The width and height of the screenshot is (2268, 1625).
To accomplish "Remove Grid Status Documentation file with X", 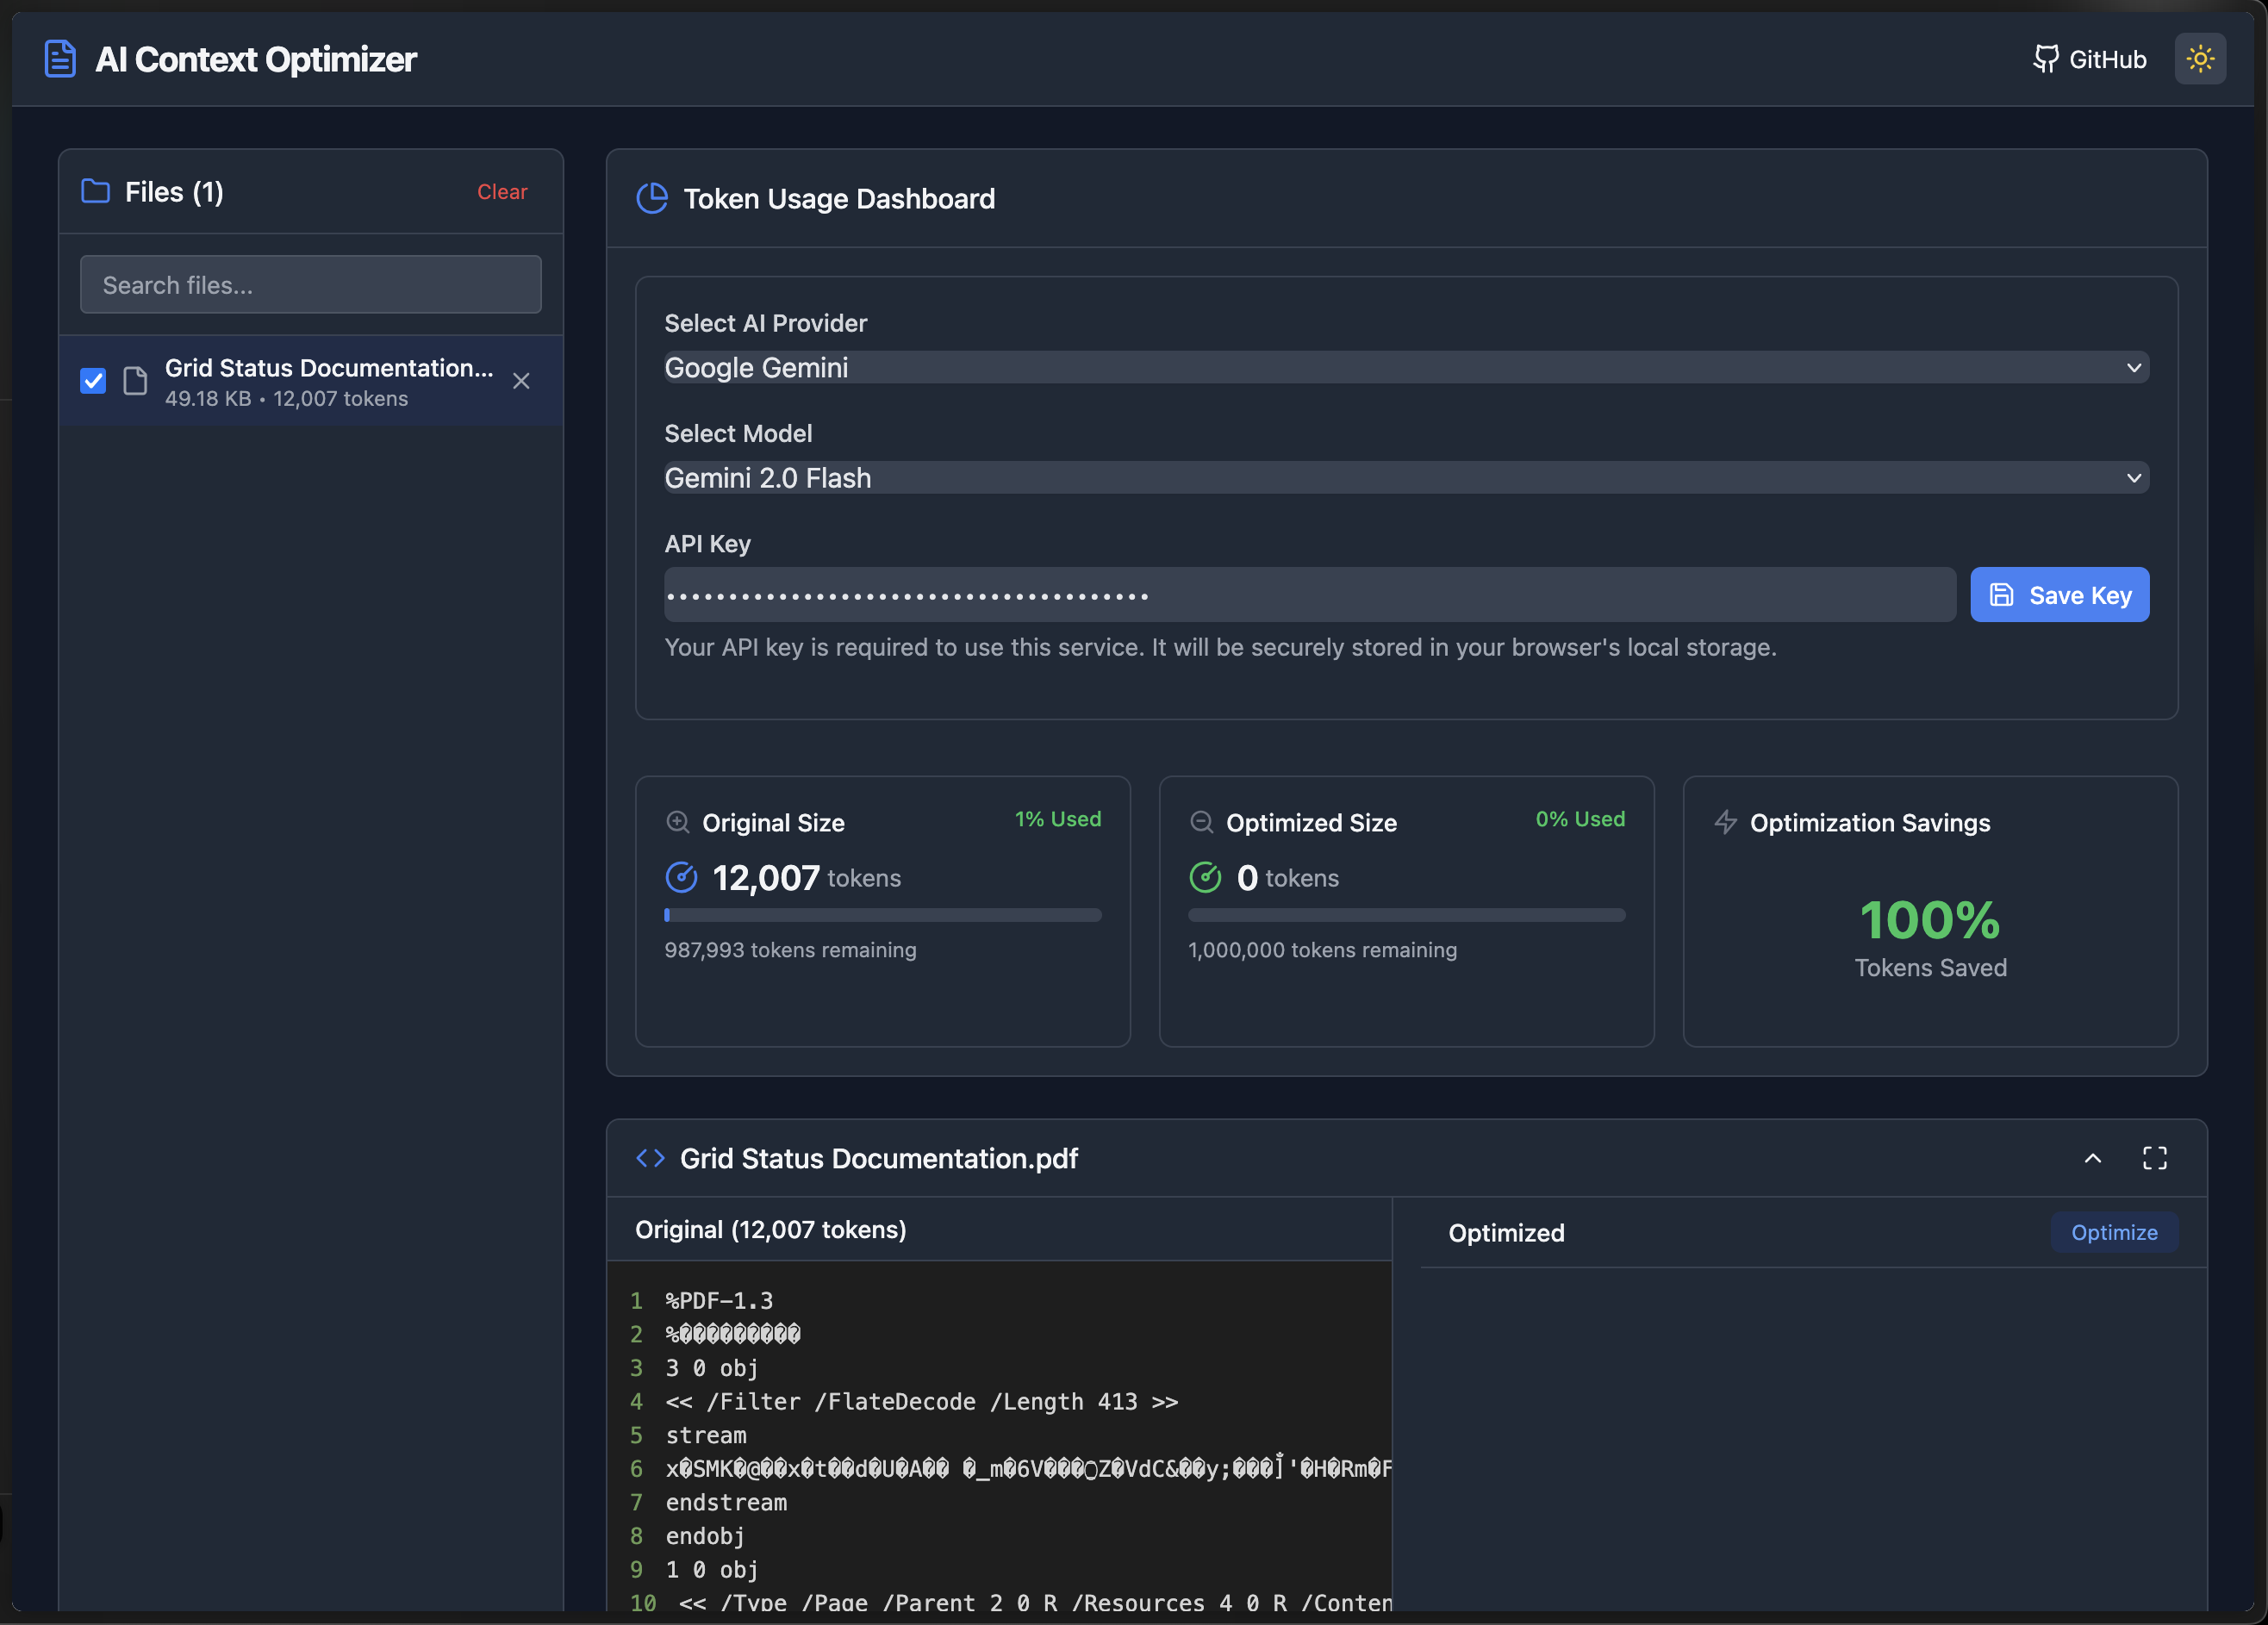I will [x=521, y=381].
